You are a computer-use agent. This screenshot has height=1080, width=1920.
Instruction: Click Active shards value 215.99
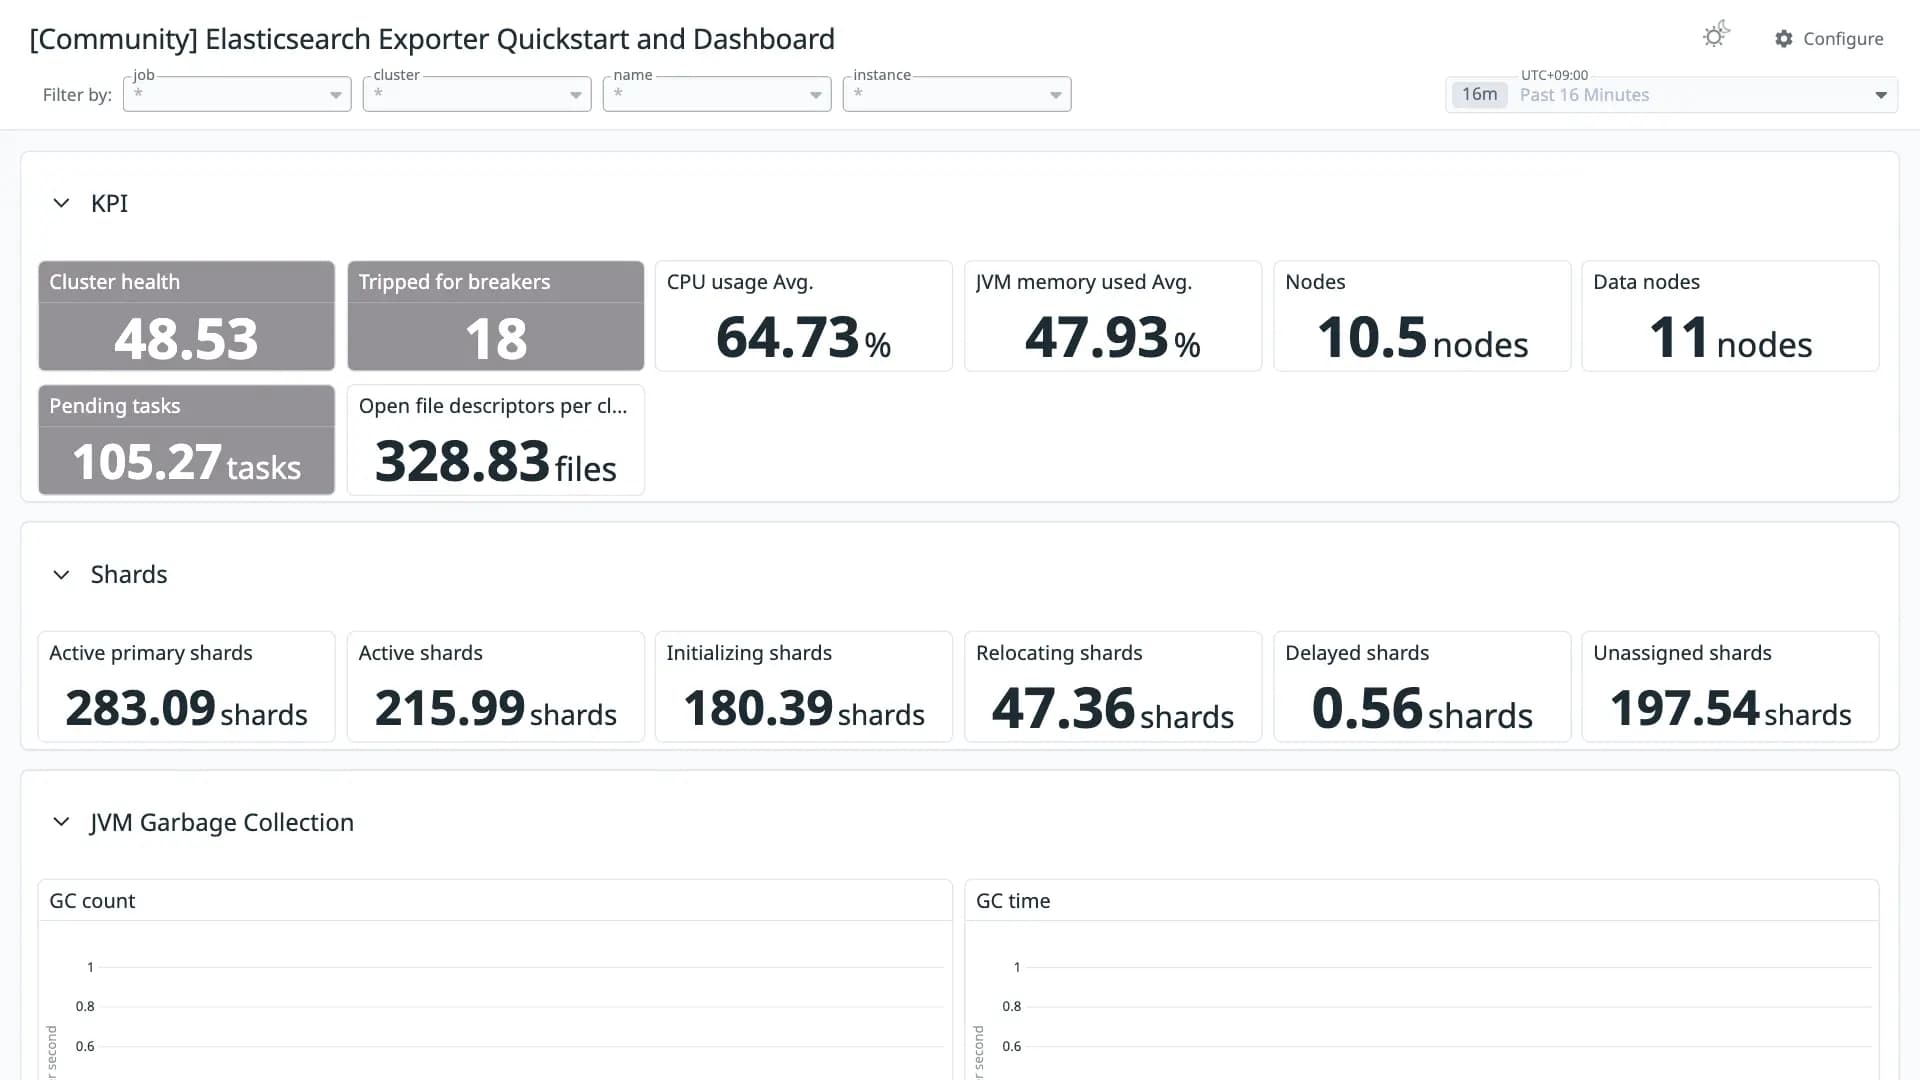coord(449,708)
